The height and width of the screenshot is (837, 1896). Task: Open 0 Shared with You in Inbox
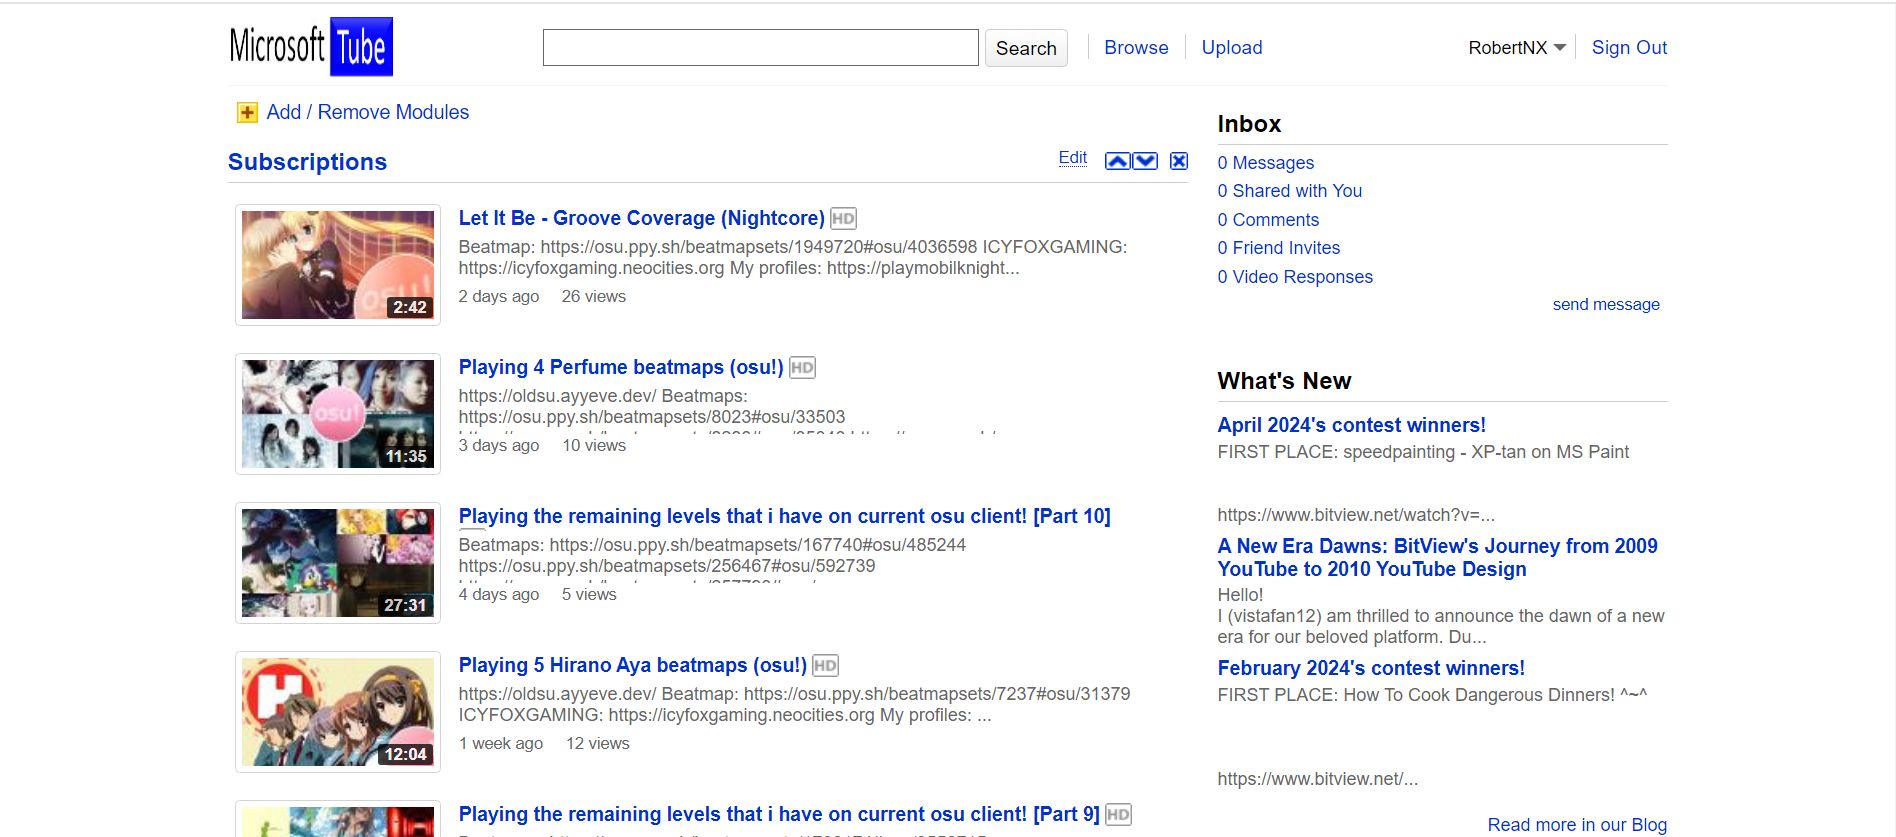(x=1289, y=190)
